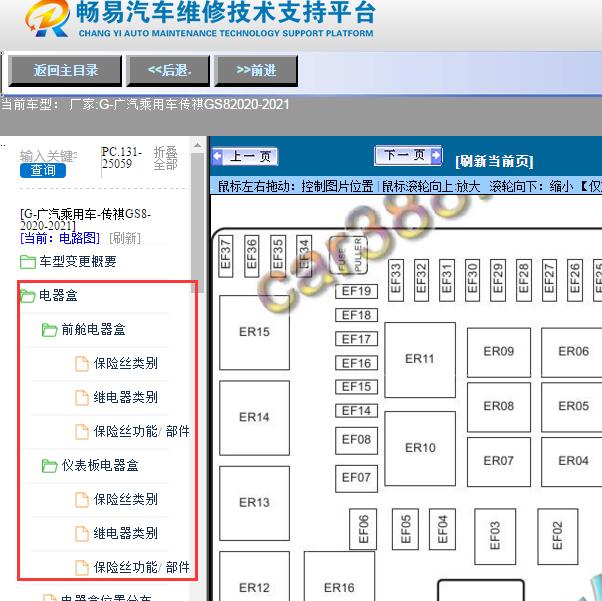Viewport: 602px width, 601px height.
Task: Click fuse EF16 in the diagram
Action: tap(356, 363)
